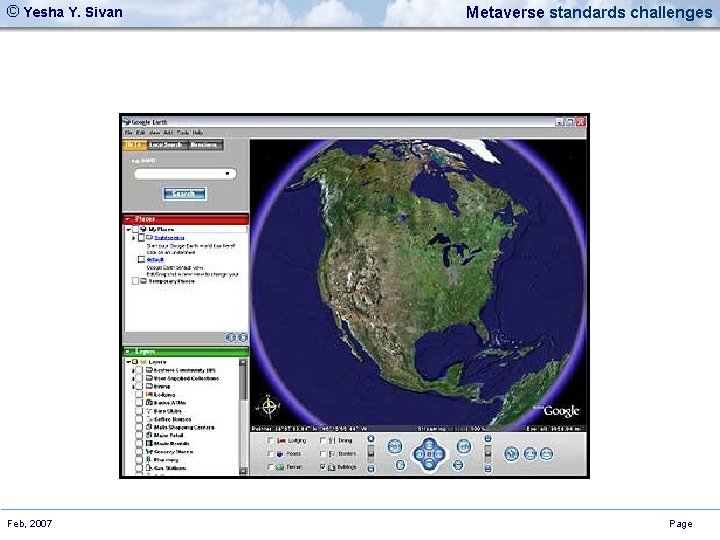Image resolution: width=720 pixels, height=540 pixels.
Task: Uncheck the Buildings checkbox in the bottom panel
Action: (x=323, y=467)
